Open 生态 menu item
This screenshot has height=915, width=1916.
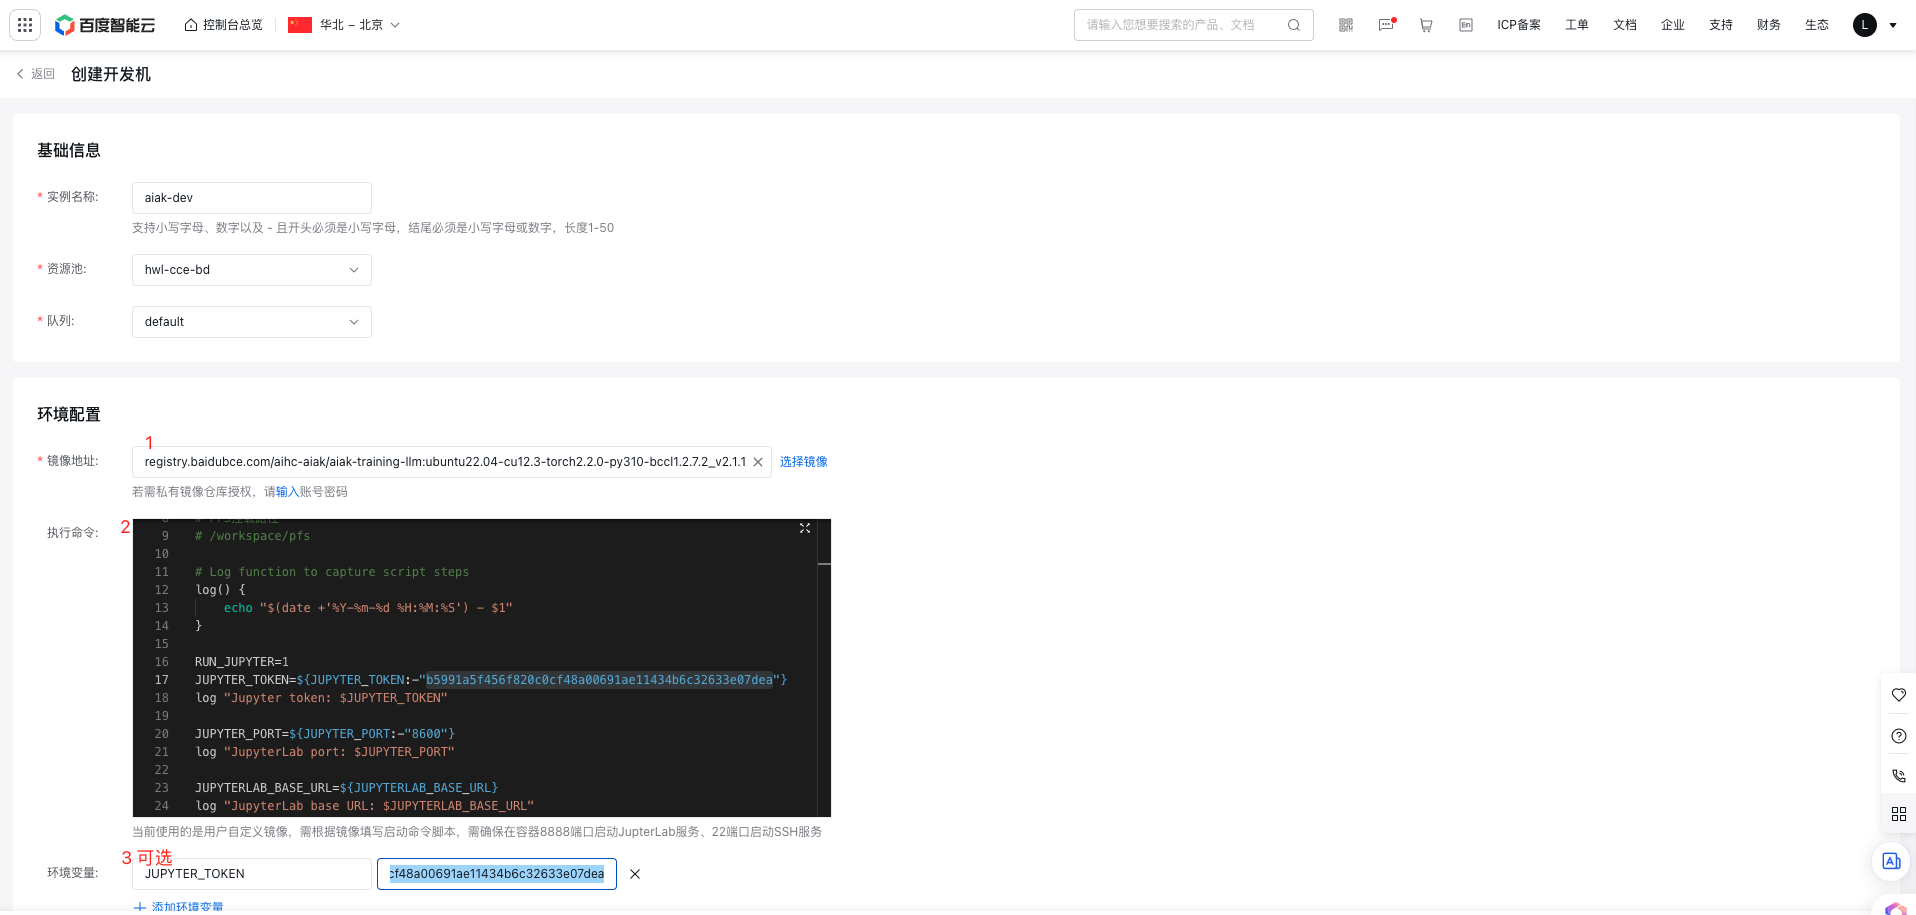coord(1817,25)
